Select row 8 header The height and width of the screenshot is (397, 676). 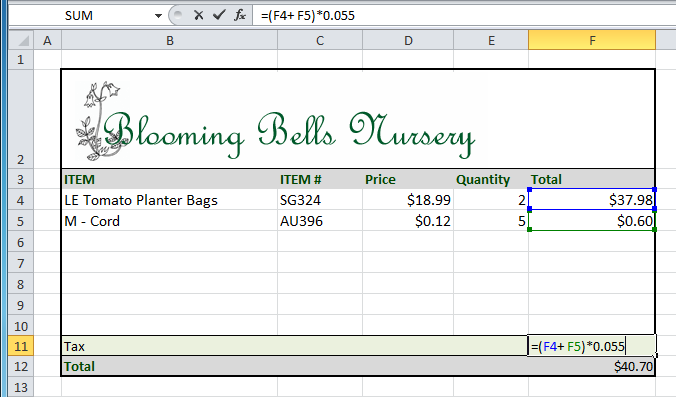pyautogui.click(x=21, y=284)
